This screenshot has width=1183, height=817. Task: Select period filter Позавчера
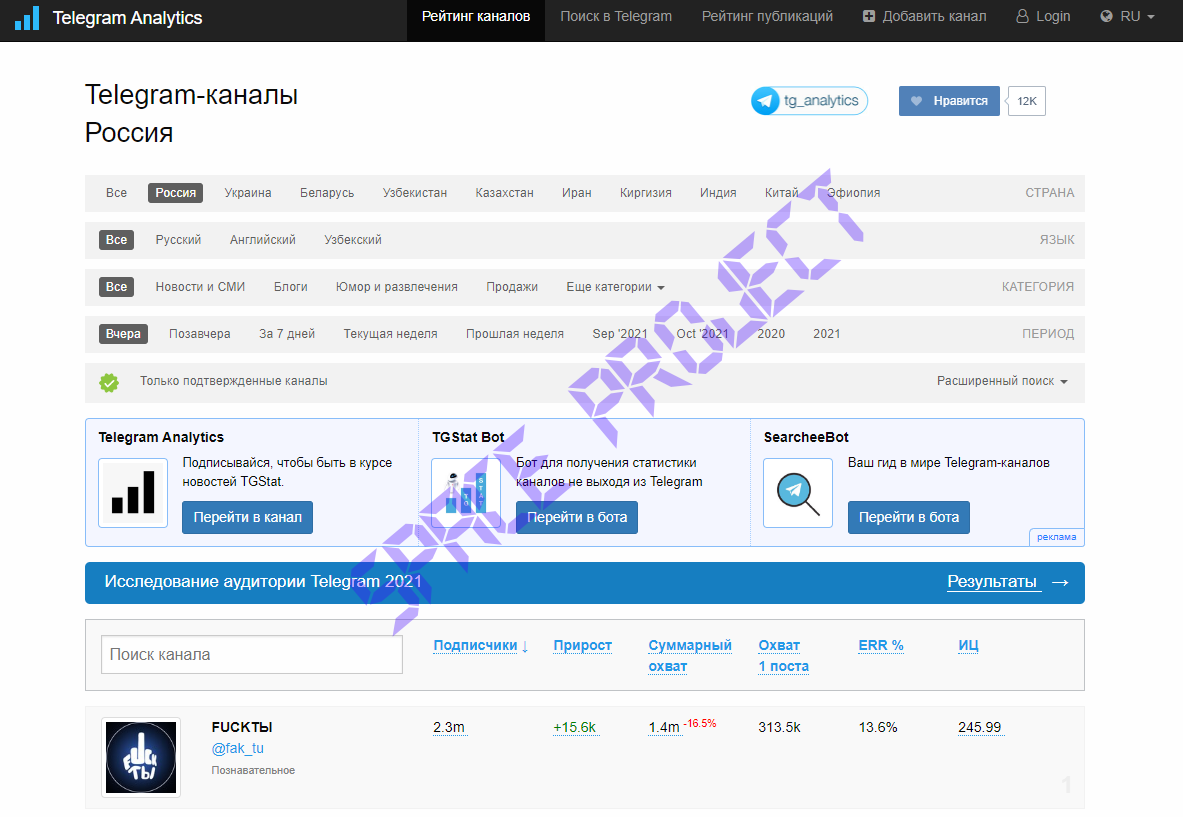[200, 334]
